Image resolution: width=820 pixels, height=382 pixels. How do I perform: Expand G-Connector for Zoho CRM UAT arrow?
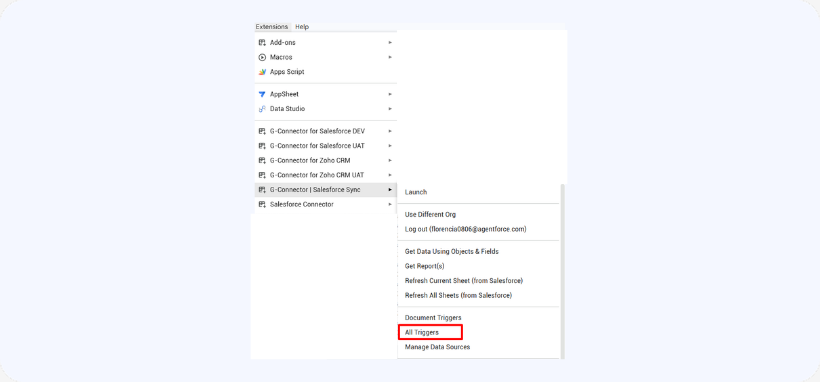pos(390,175)
